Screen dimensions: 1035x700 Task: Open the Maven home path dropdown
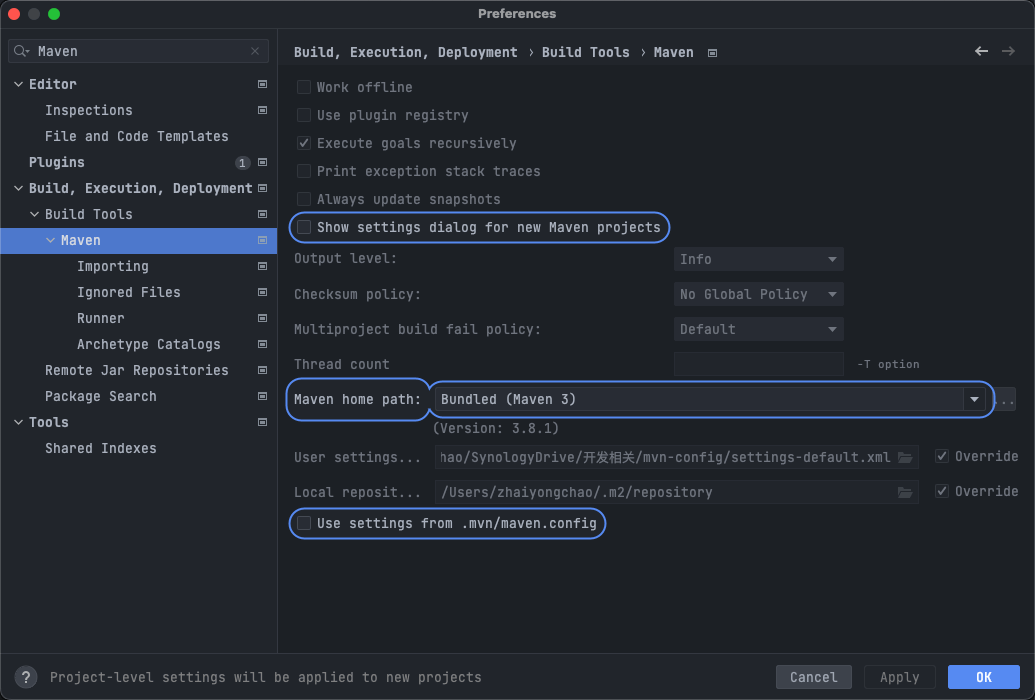tap(974, 399)
